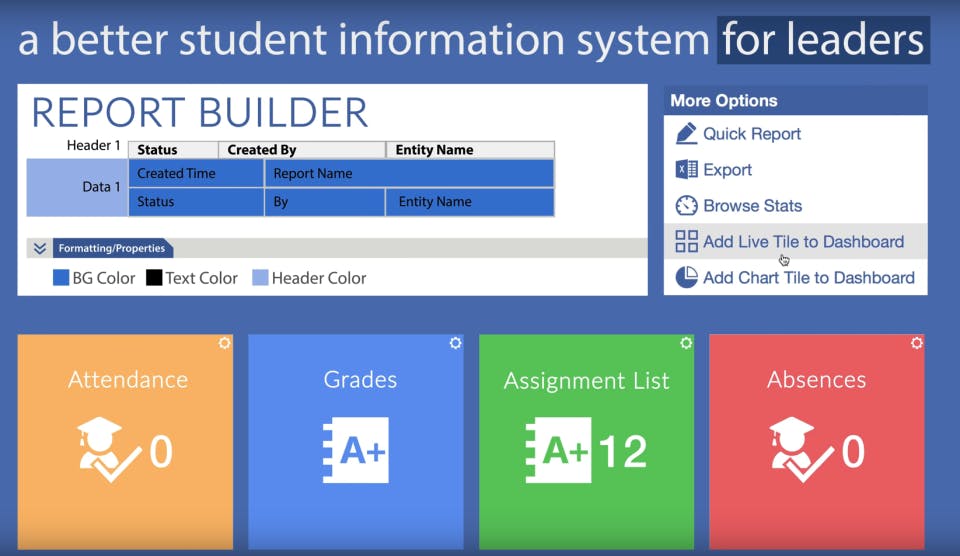Select the Entity Name column header
Image resolution: width=960 pixels, height=556 pixels.
click(470, 149)
